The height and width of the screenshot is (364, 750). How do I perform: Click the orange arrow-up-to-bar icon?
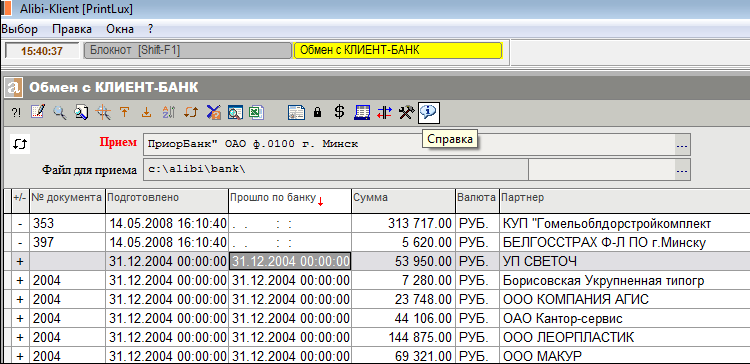[x=124, y=113]
